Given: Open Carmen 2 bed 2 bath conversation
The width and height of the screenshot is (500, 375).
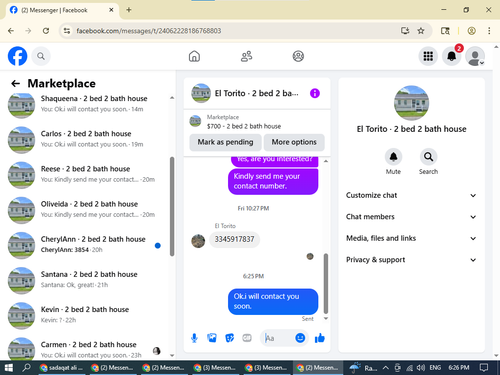Looking at the screenshot, I should tap(87, 349).
